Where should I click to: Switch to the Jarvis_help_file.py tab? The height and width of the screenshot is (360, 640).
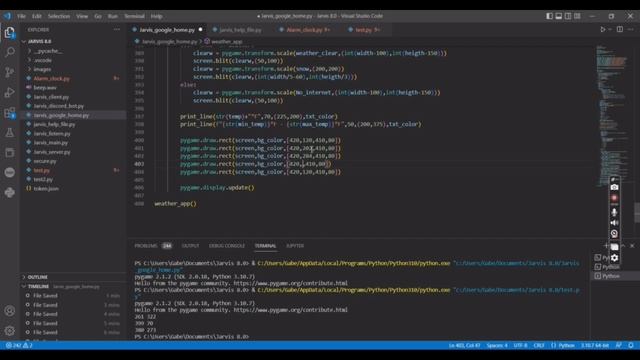pos(240,30)
